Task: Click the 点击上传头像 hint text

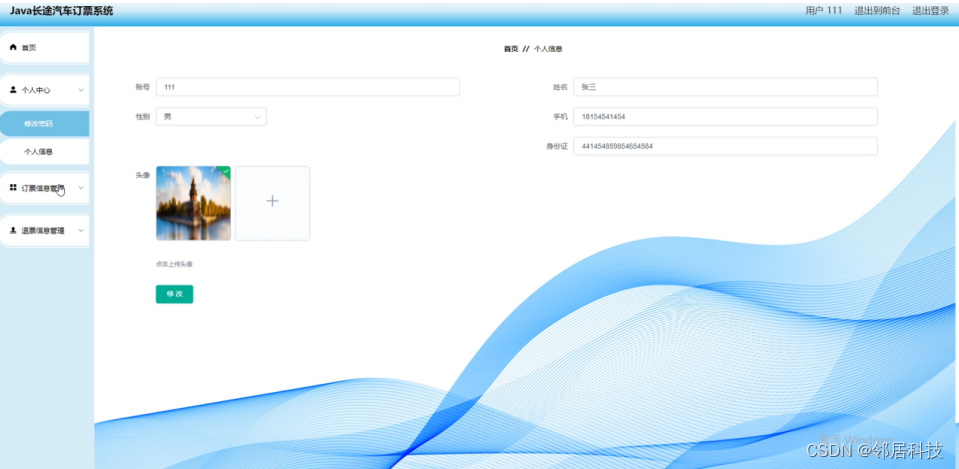Action: tap(174, 264)
